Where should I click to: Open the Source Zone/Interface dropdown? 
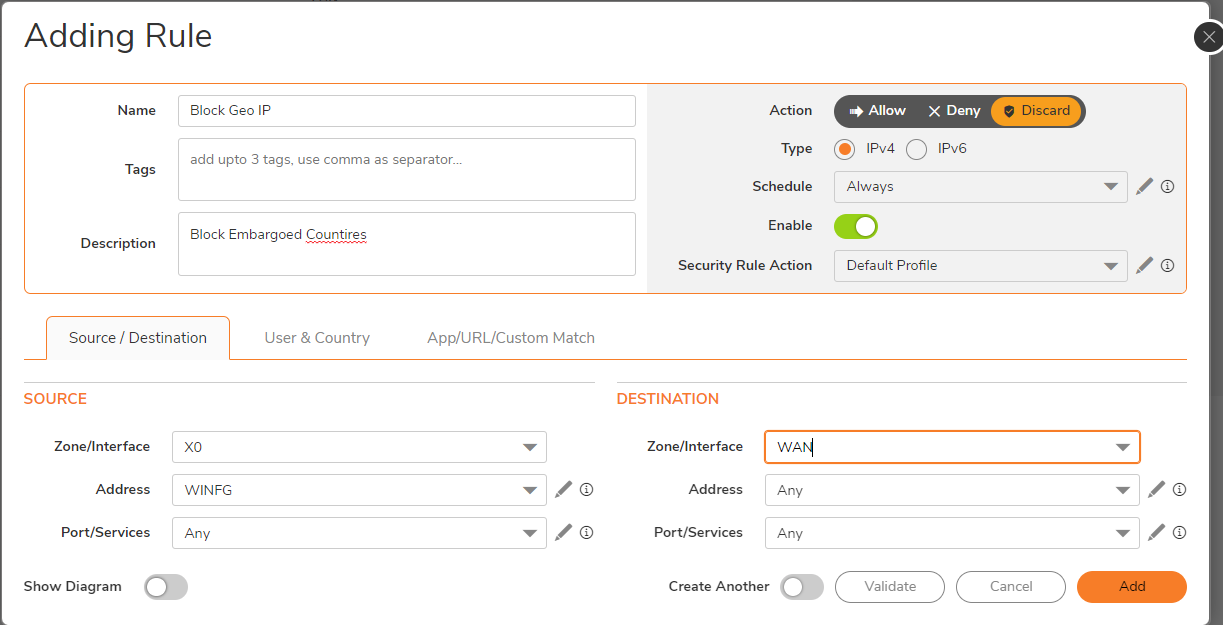click(x=529, y=446)
